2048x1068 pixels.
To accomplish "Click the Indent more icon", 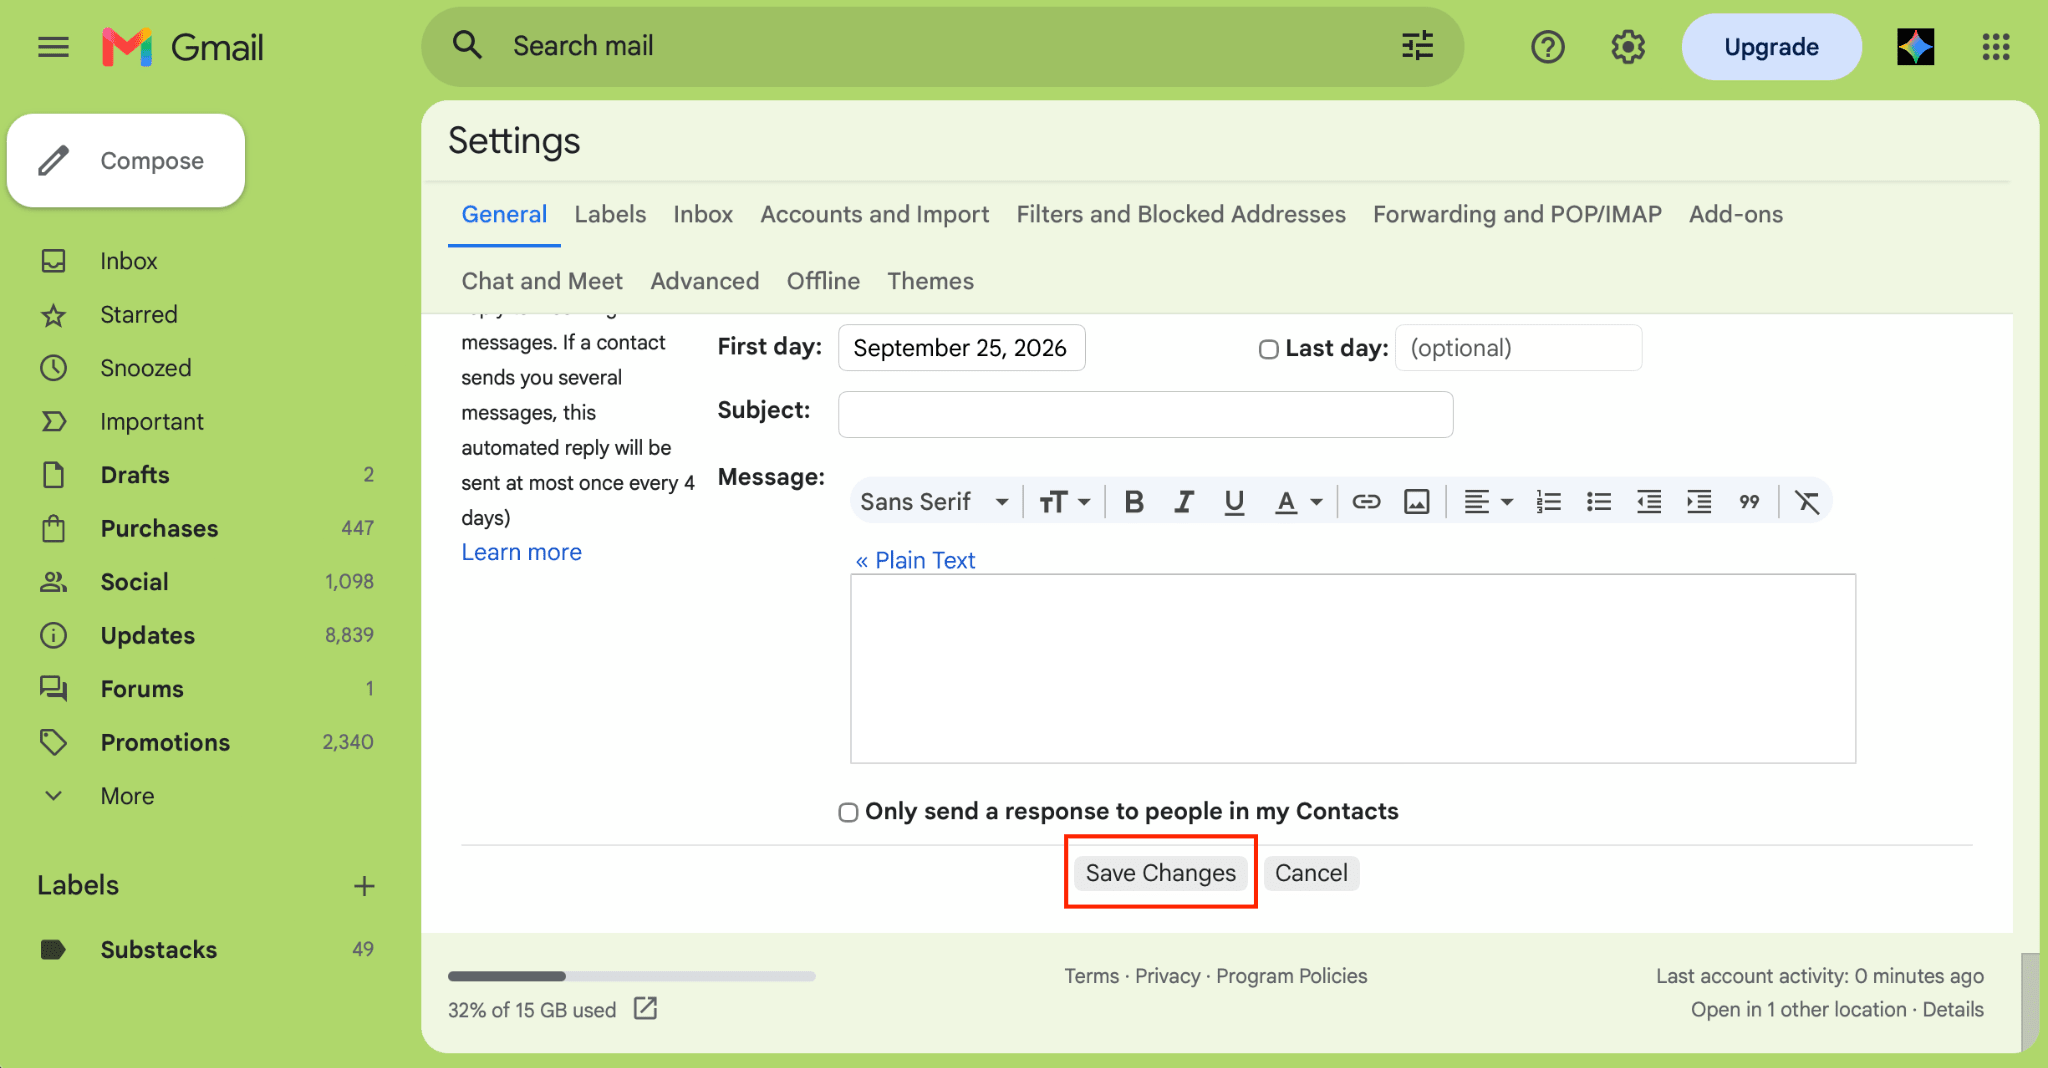I will pyautogui.click(x=1698, y=502).
